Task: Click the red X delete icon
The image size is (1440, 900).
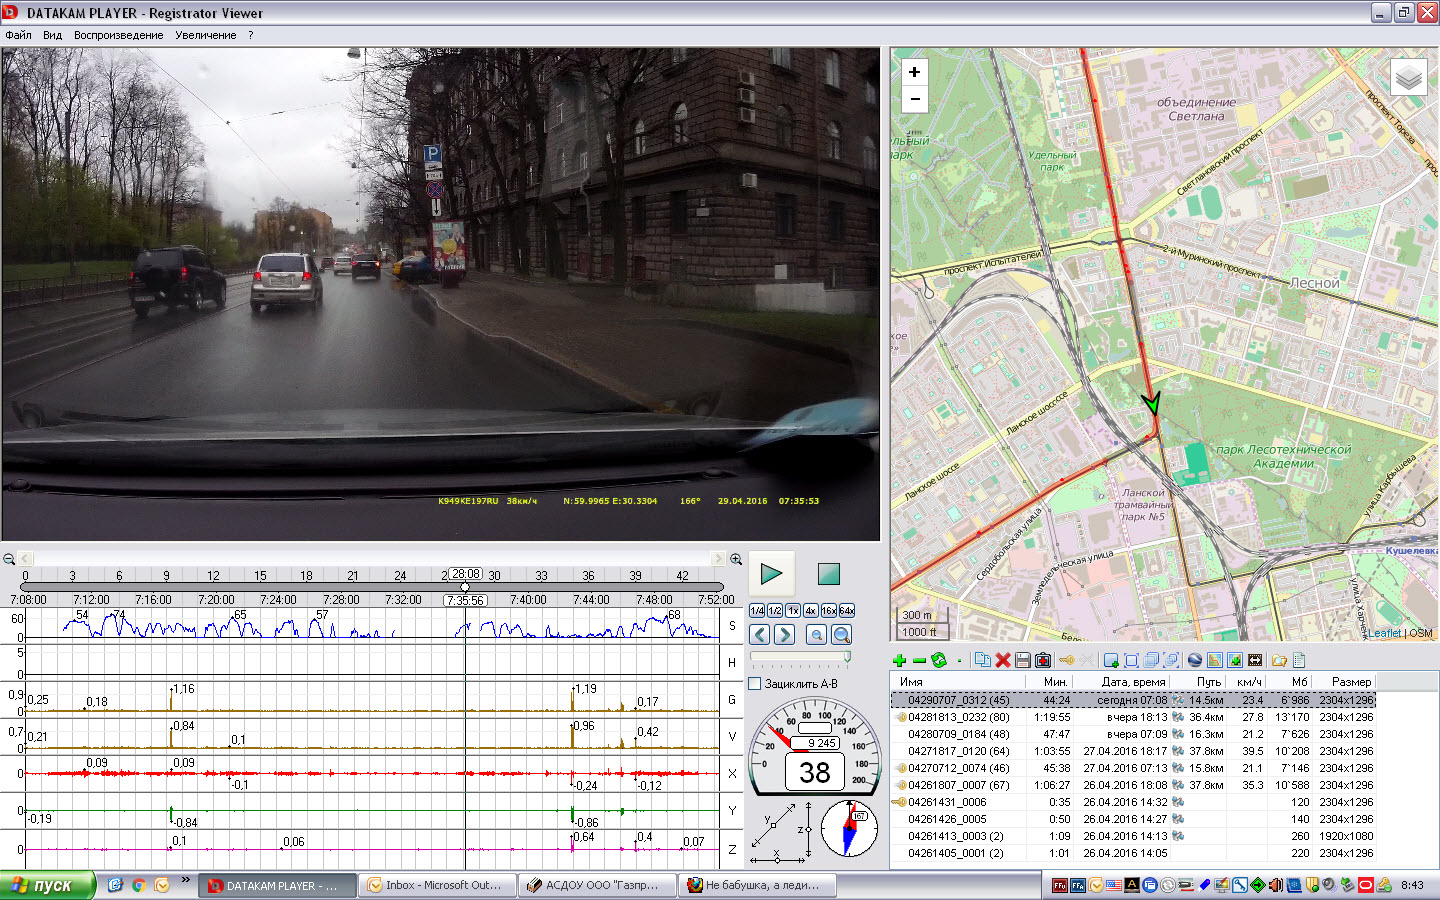Action: [1002, 660]
